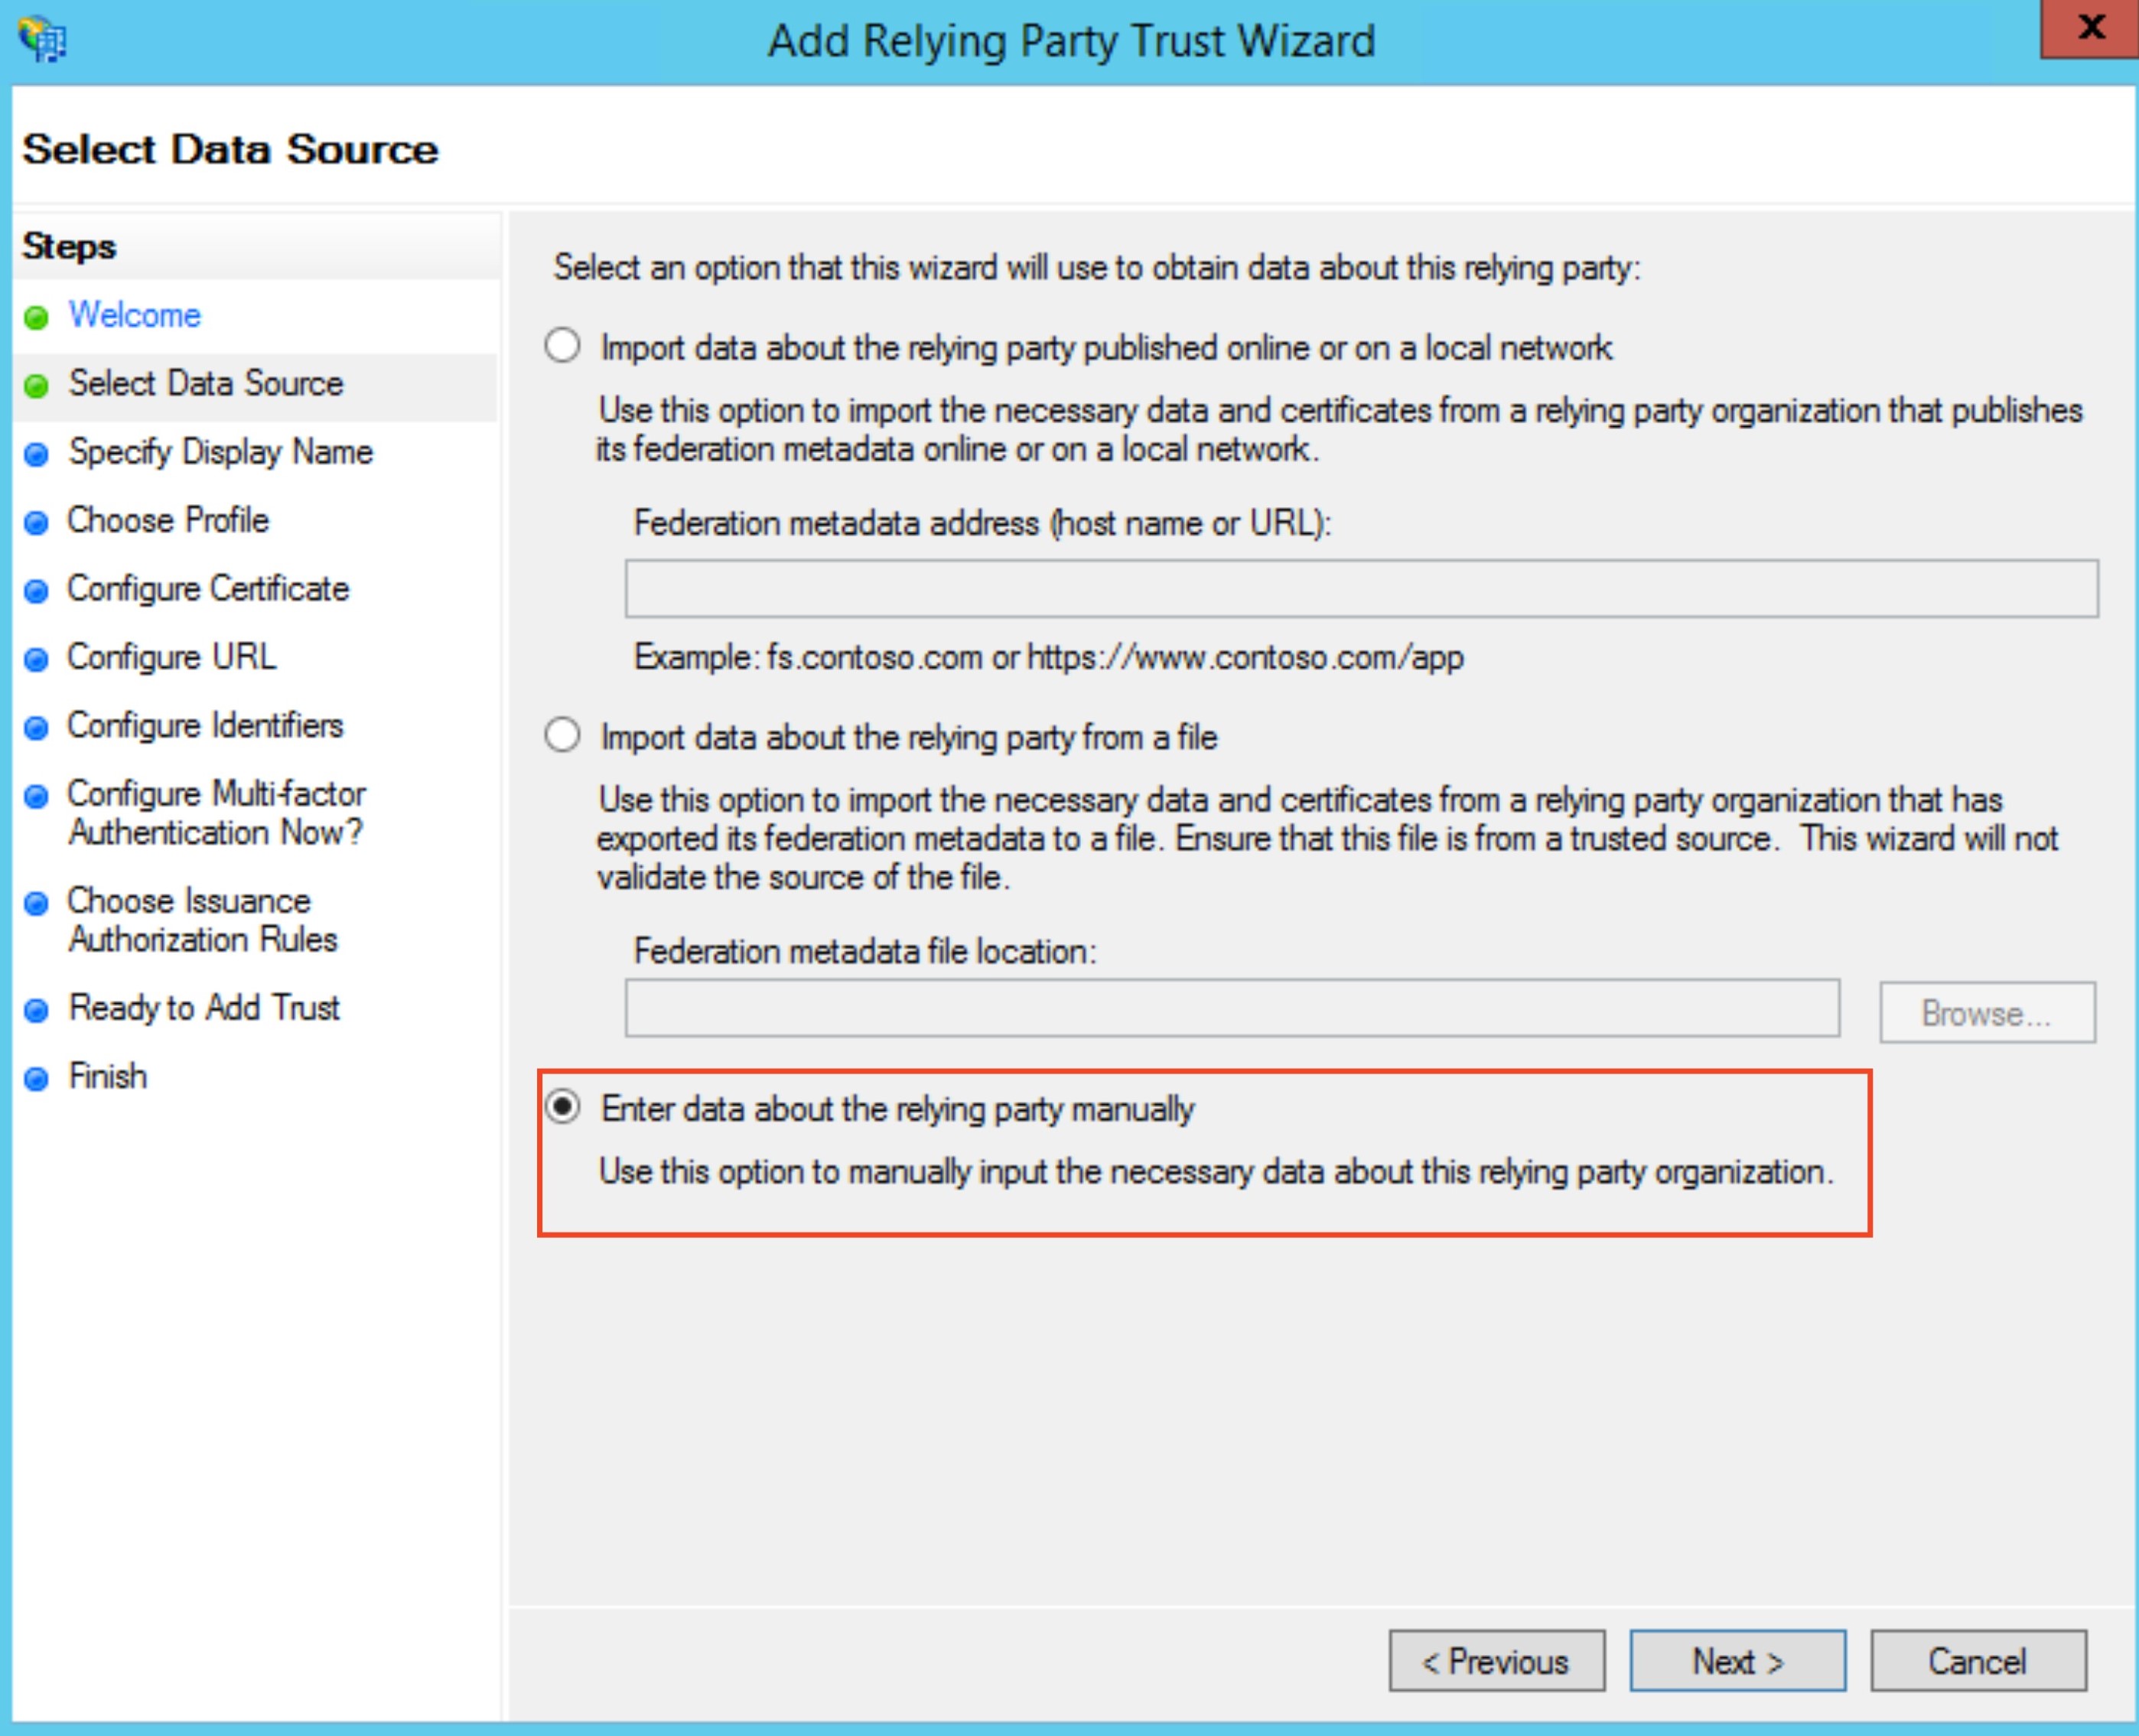Click the Federation metadata address field
The width and height of the screenshot is (2139, 1736).
tap(1360, 588)
